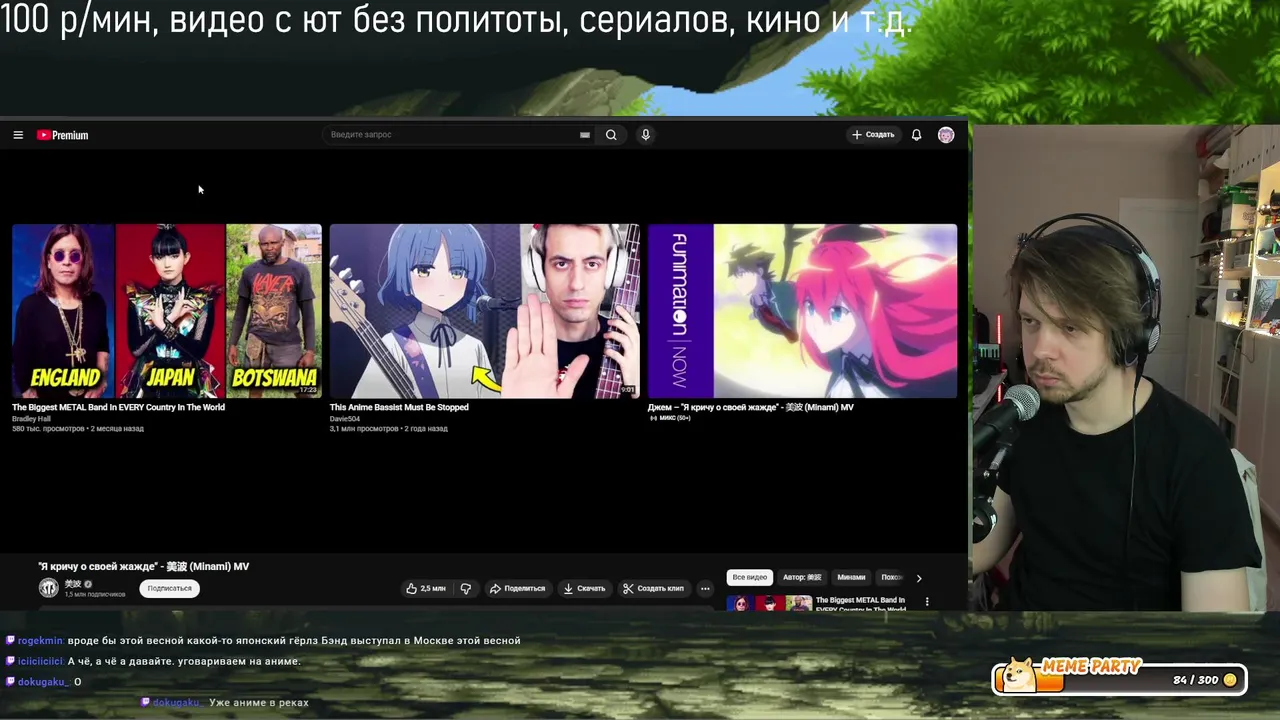This screenshot has width=1280, height=720.
Task: Click the Поделиться share button
Action: pyautogui.click(x=517, y=588)
